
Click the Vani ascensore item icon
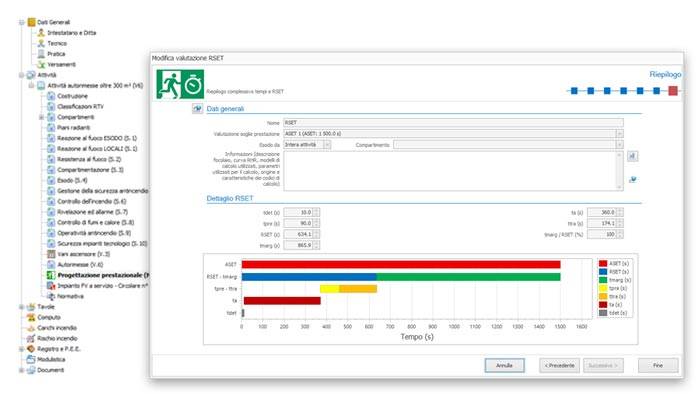(51, 254)
